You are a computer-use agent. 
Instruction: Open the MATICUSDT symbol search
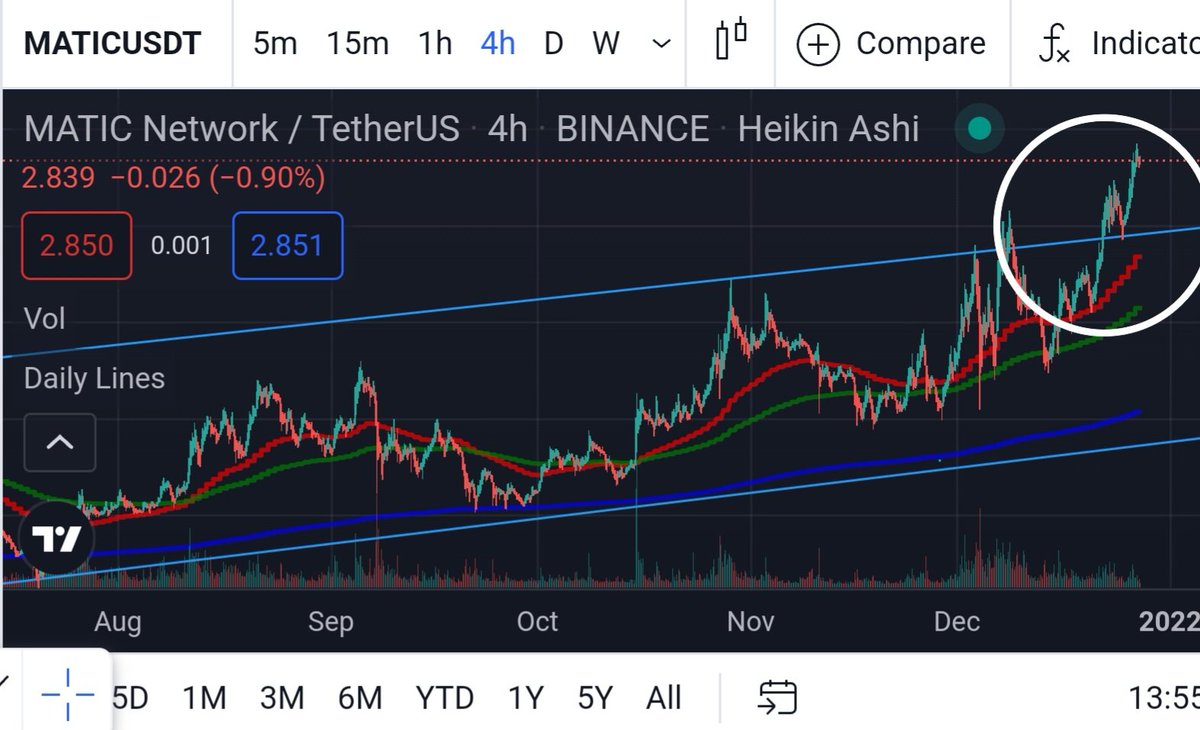pyautogui.click(x=113, y=44)
